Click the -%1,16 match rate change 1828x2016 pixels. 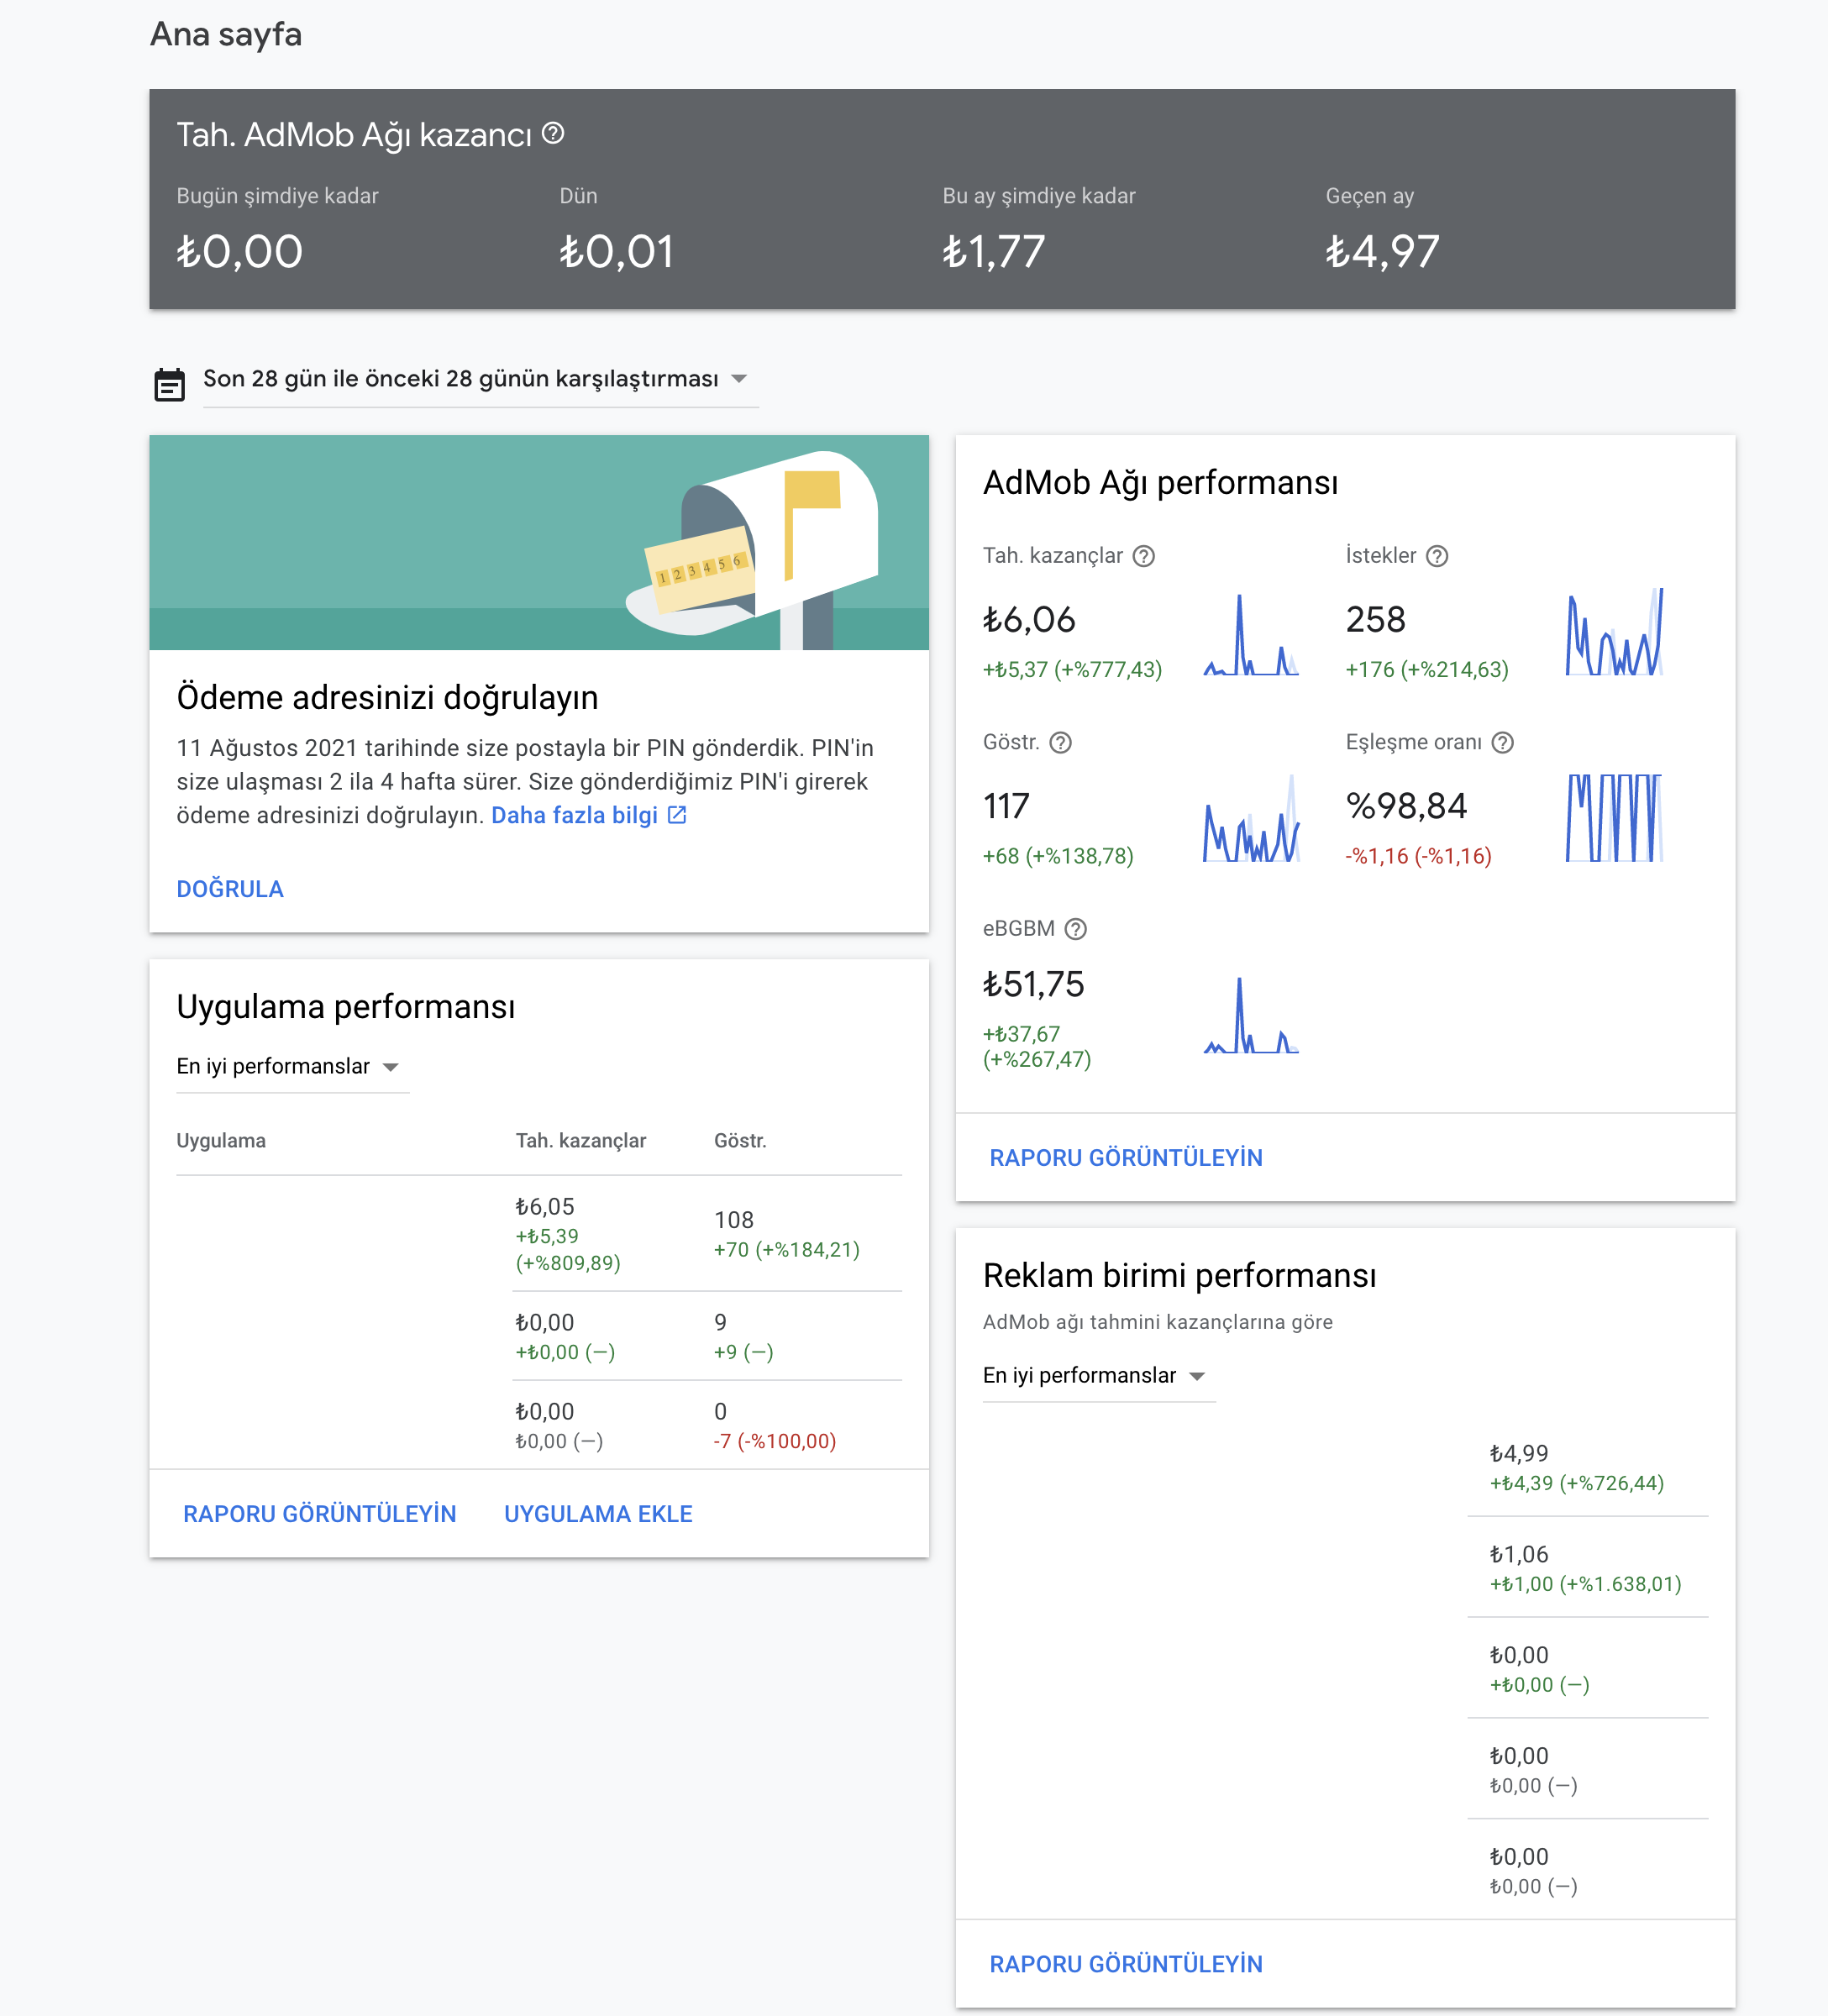(x=1419, y=856)
